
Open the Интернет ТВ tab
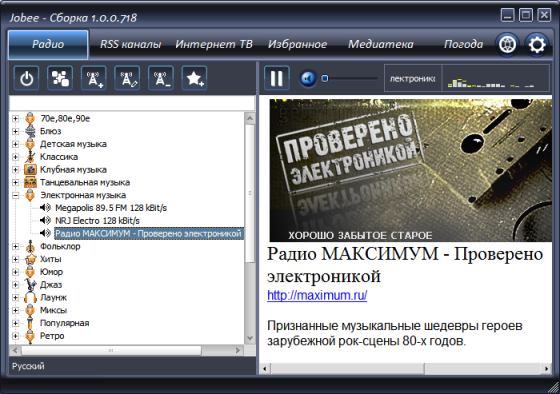(x=214, y=44)
